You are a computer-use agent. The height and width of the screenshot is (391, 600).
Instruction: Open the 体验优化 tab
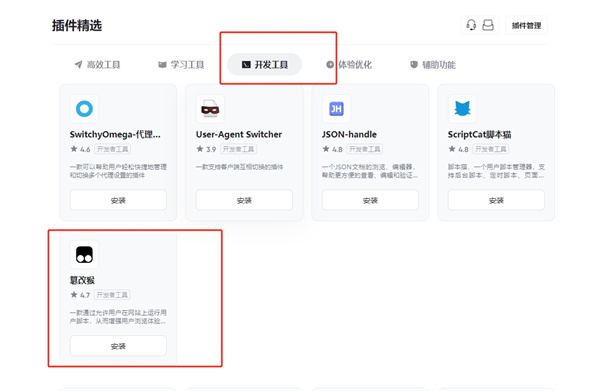point(349,65)
